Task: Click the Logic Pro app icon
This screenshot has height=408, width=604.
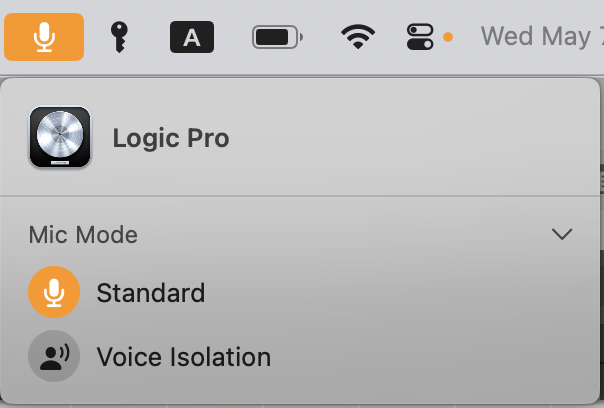Action: coord(60,137)
